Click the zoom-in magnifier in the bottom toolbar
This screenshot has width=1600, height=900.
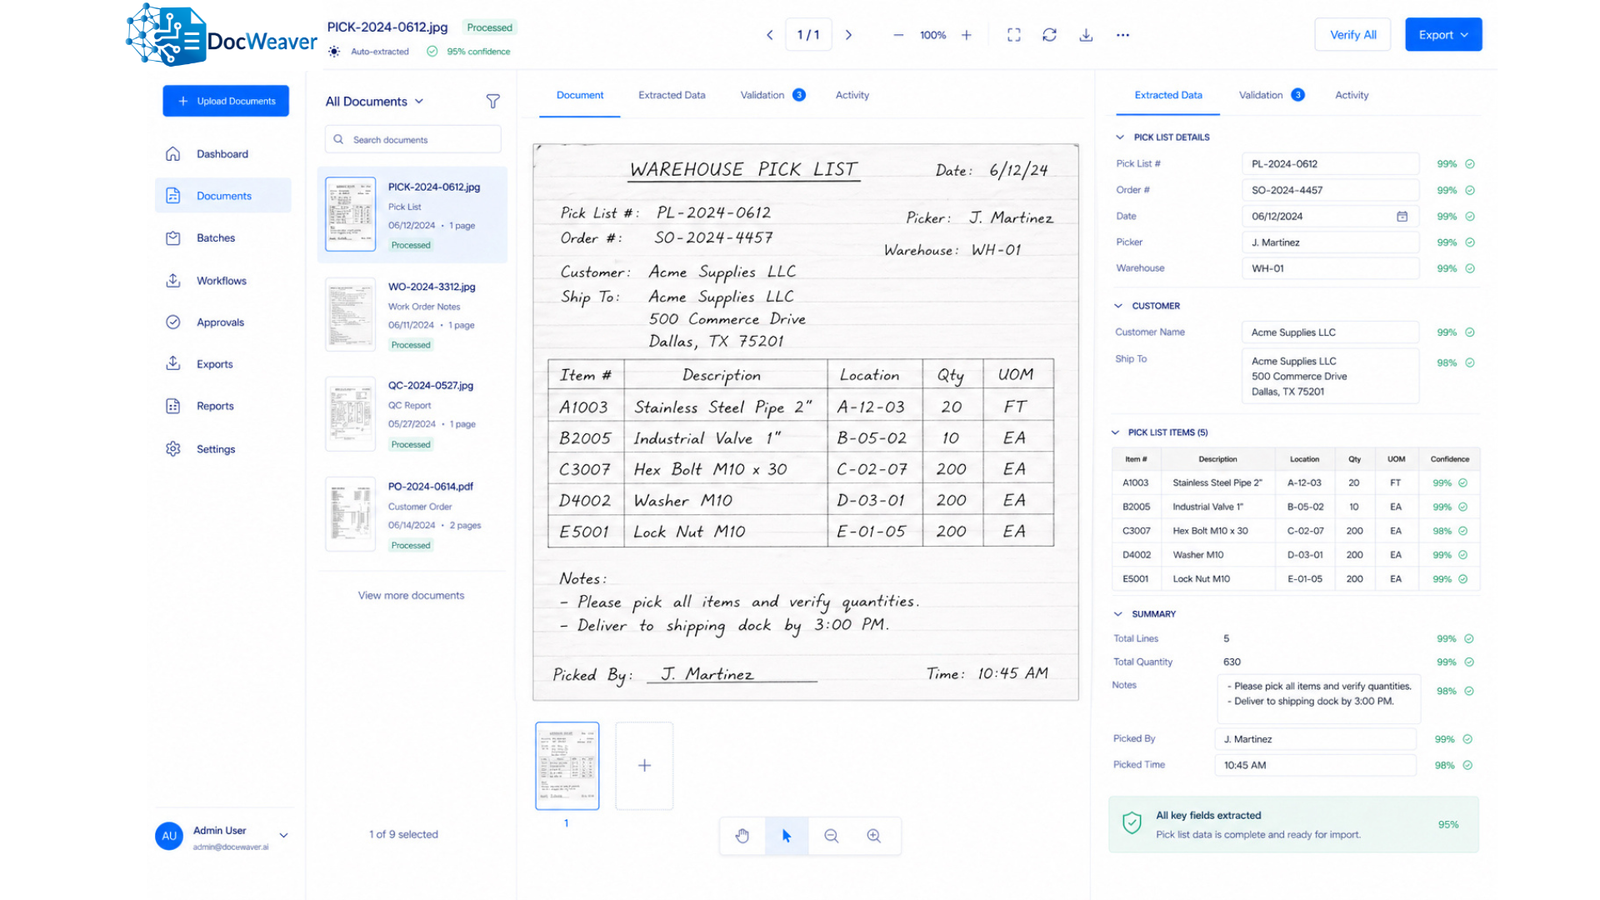tap(874, 836)
